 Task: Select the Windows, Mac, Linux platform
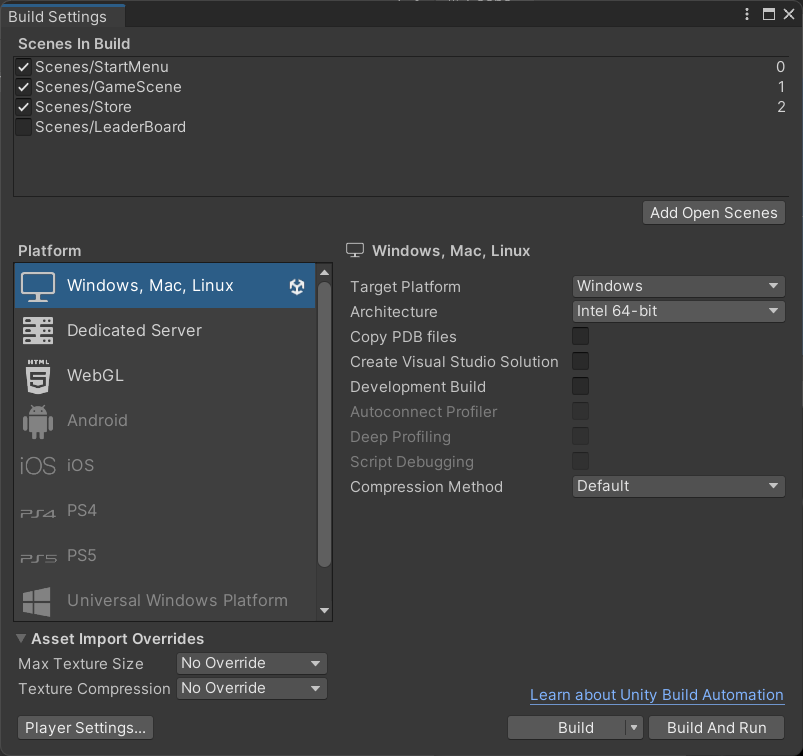pos(165,286)
